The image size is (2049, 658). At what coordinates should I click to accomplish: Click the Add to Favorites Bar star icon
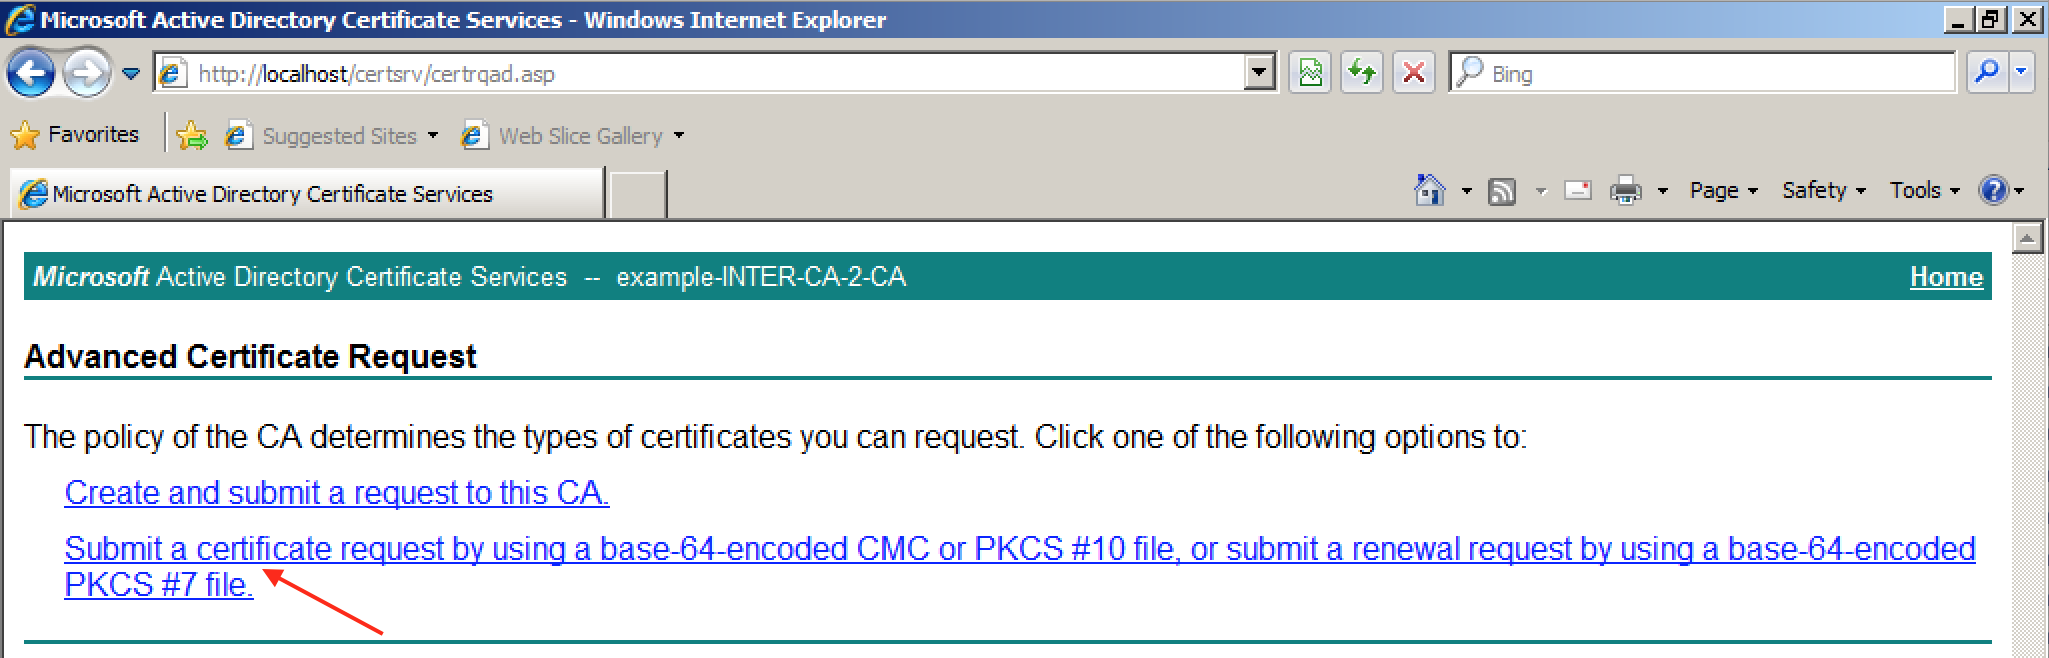tap(191, 136)
